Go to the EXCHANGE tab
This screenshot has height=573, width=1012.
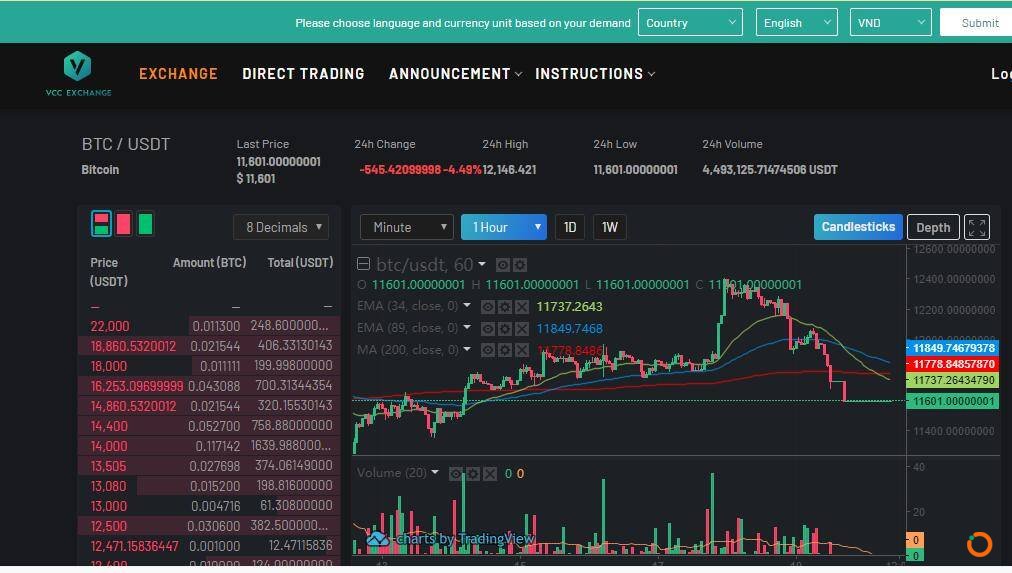coord(178,74)
